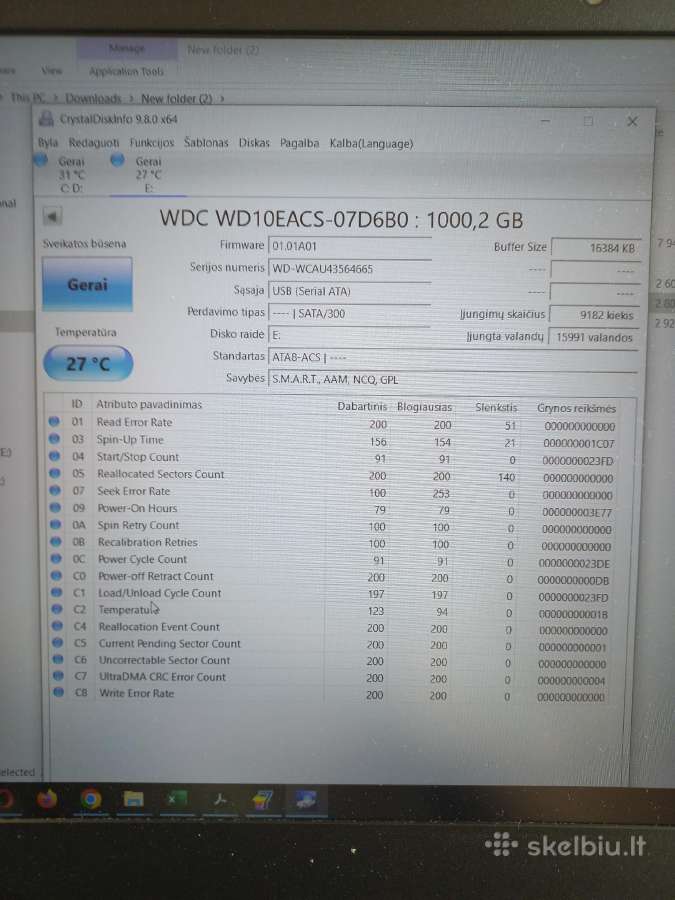Click the status dot for Write Error Rate
This screenshot has width=675, height=900.
(59, 693)
